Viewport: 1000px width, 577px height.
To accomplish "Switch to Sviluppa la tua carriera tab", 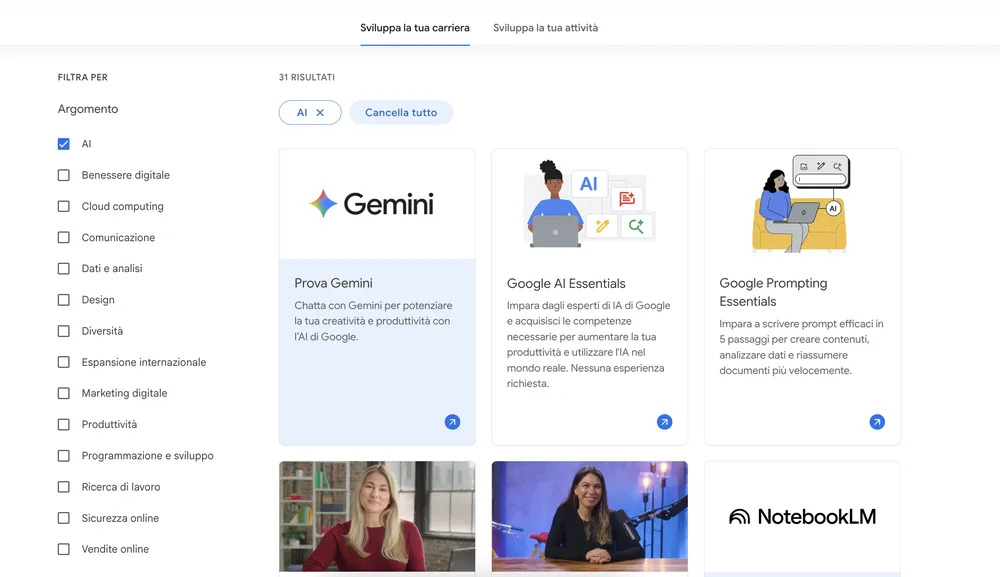I will (415, 28).
